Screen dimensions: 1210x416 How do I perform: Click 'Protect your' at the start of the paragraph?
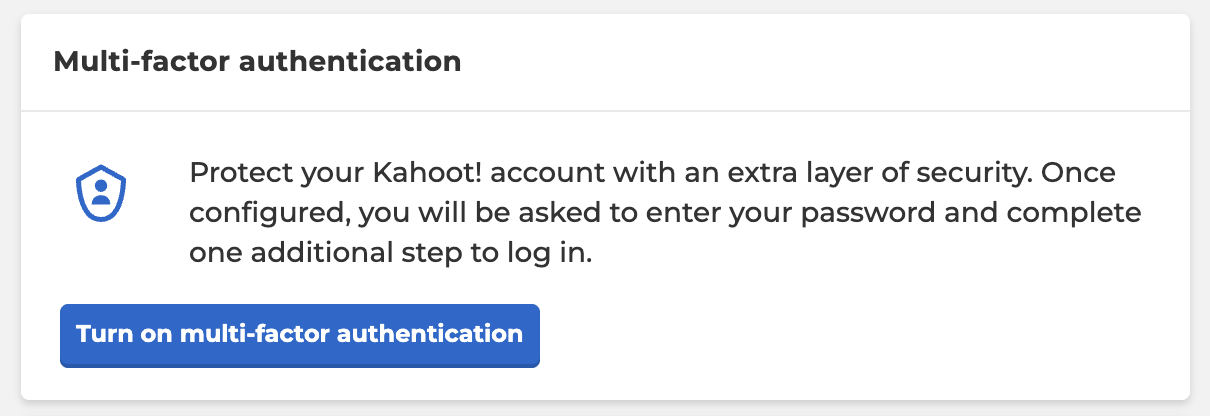coord(277,175)
